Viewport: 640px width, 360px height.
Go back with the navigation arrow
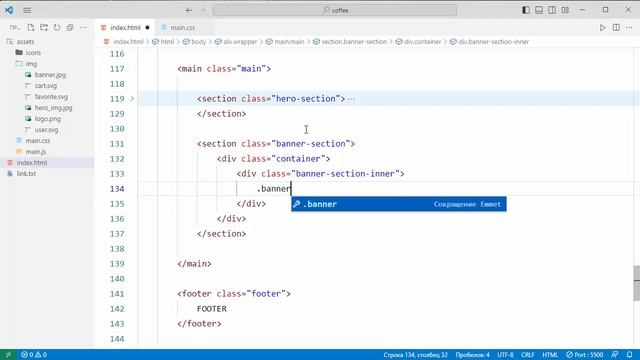pos(189,10)
